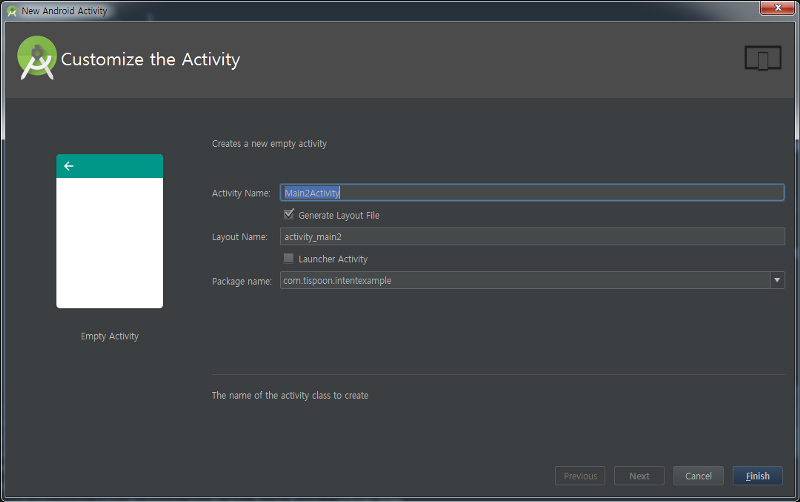Click the Layout Name input field
Viewport: 800px width, 502px height.
coord(532,236)
